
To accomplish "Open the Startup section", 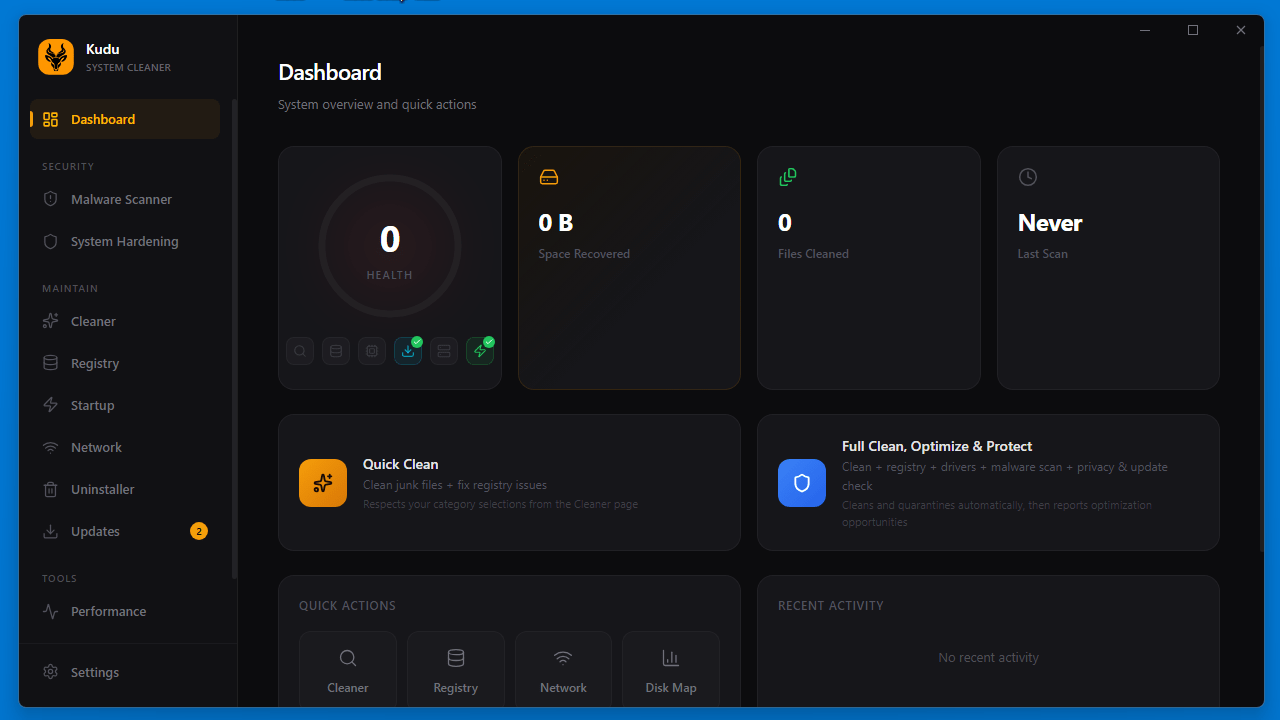I will pos(92,405).
